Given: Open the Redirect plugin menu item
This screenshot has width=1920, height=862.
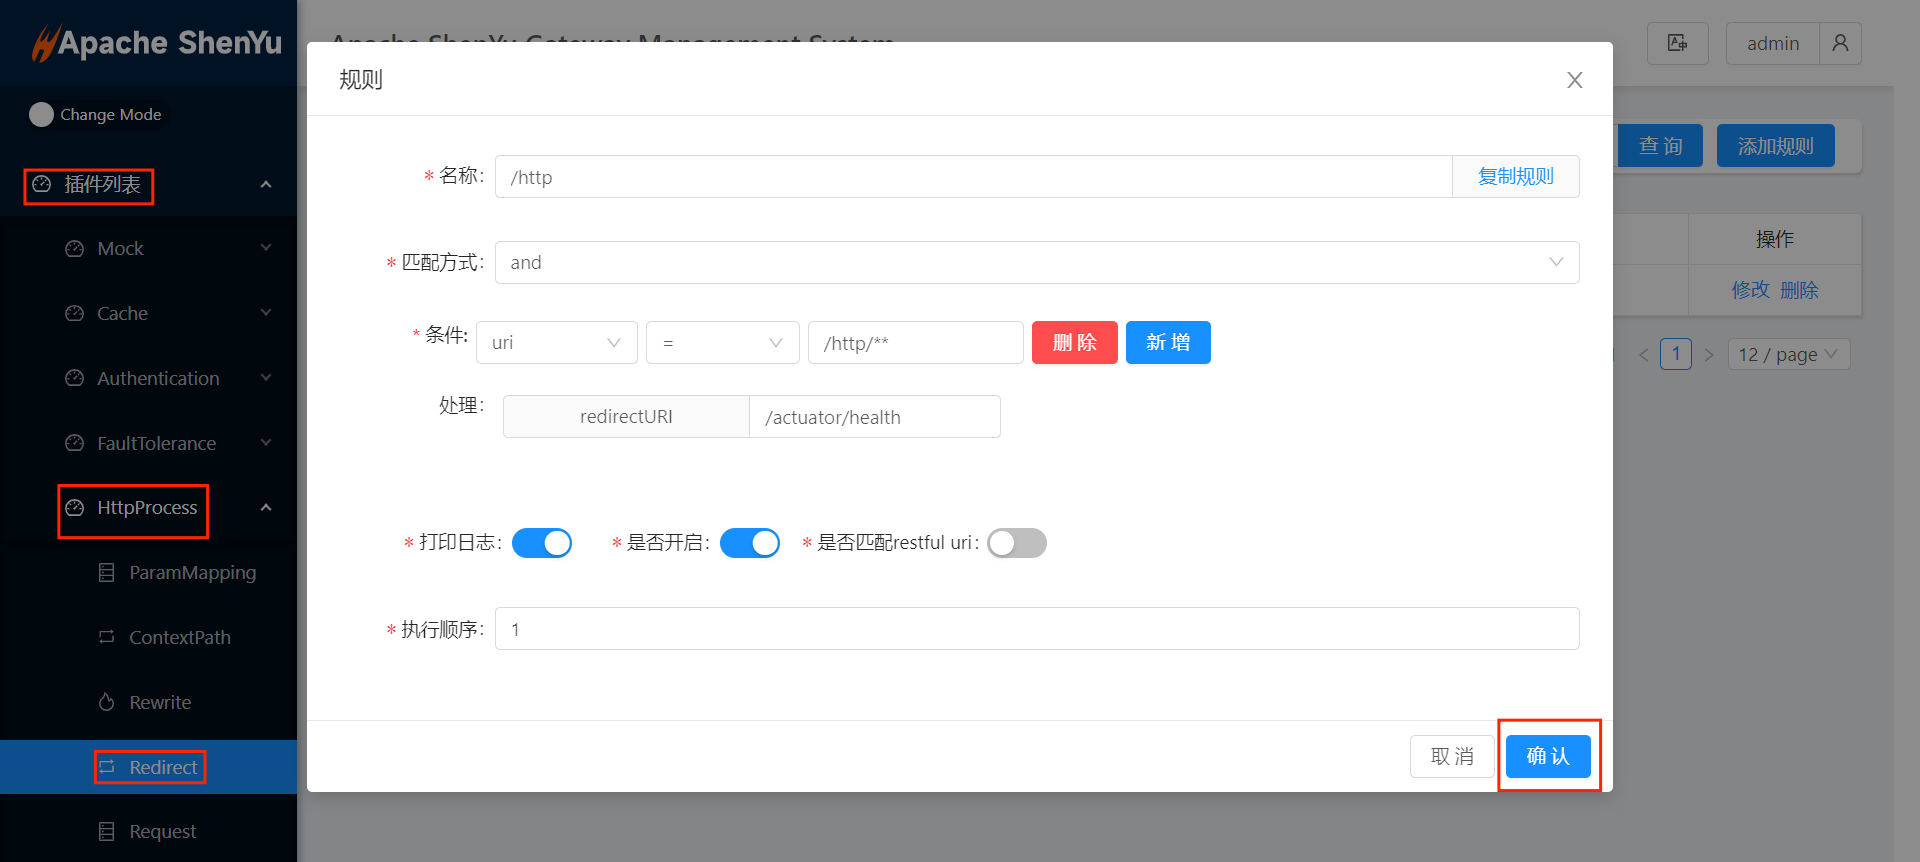Looking at the screenshot, I should (x=163, y=767).
